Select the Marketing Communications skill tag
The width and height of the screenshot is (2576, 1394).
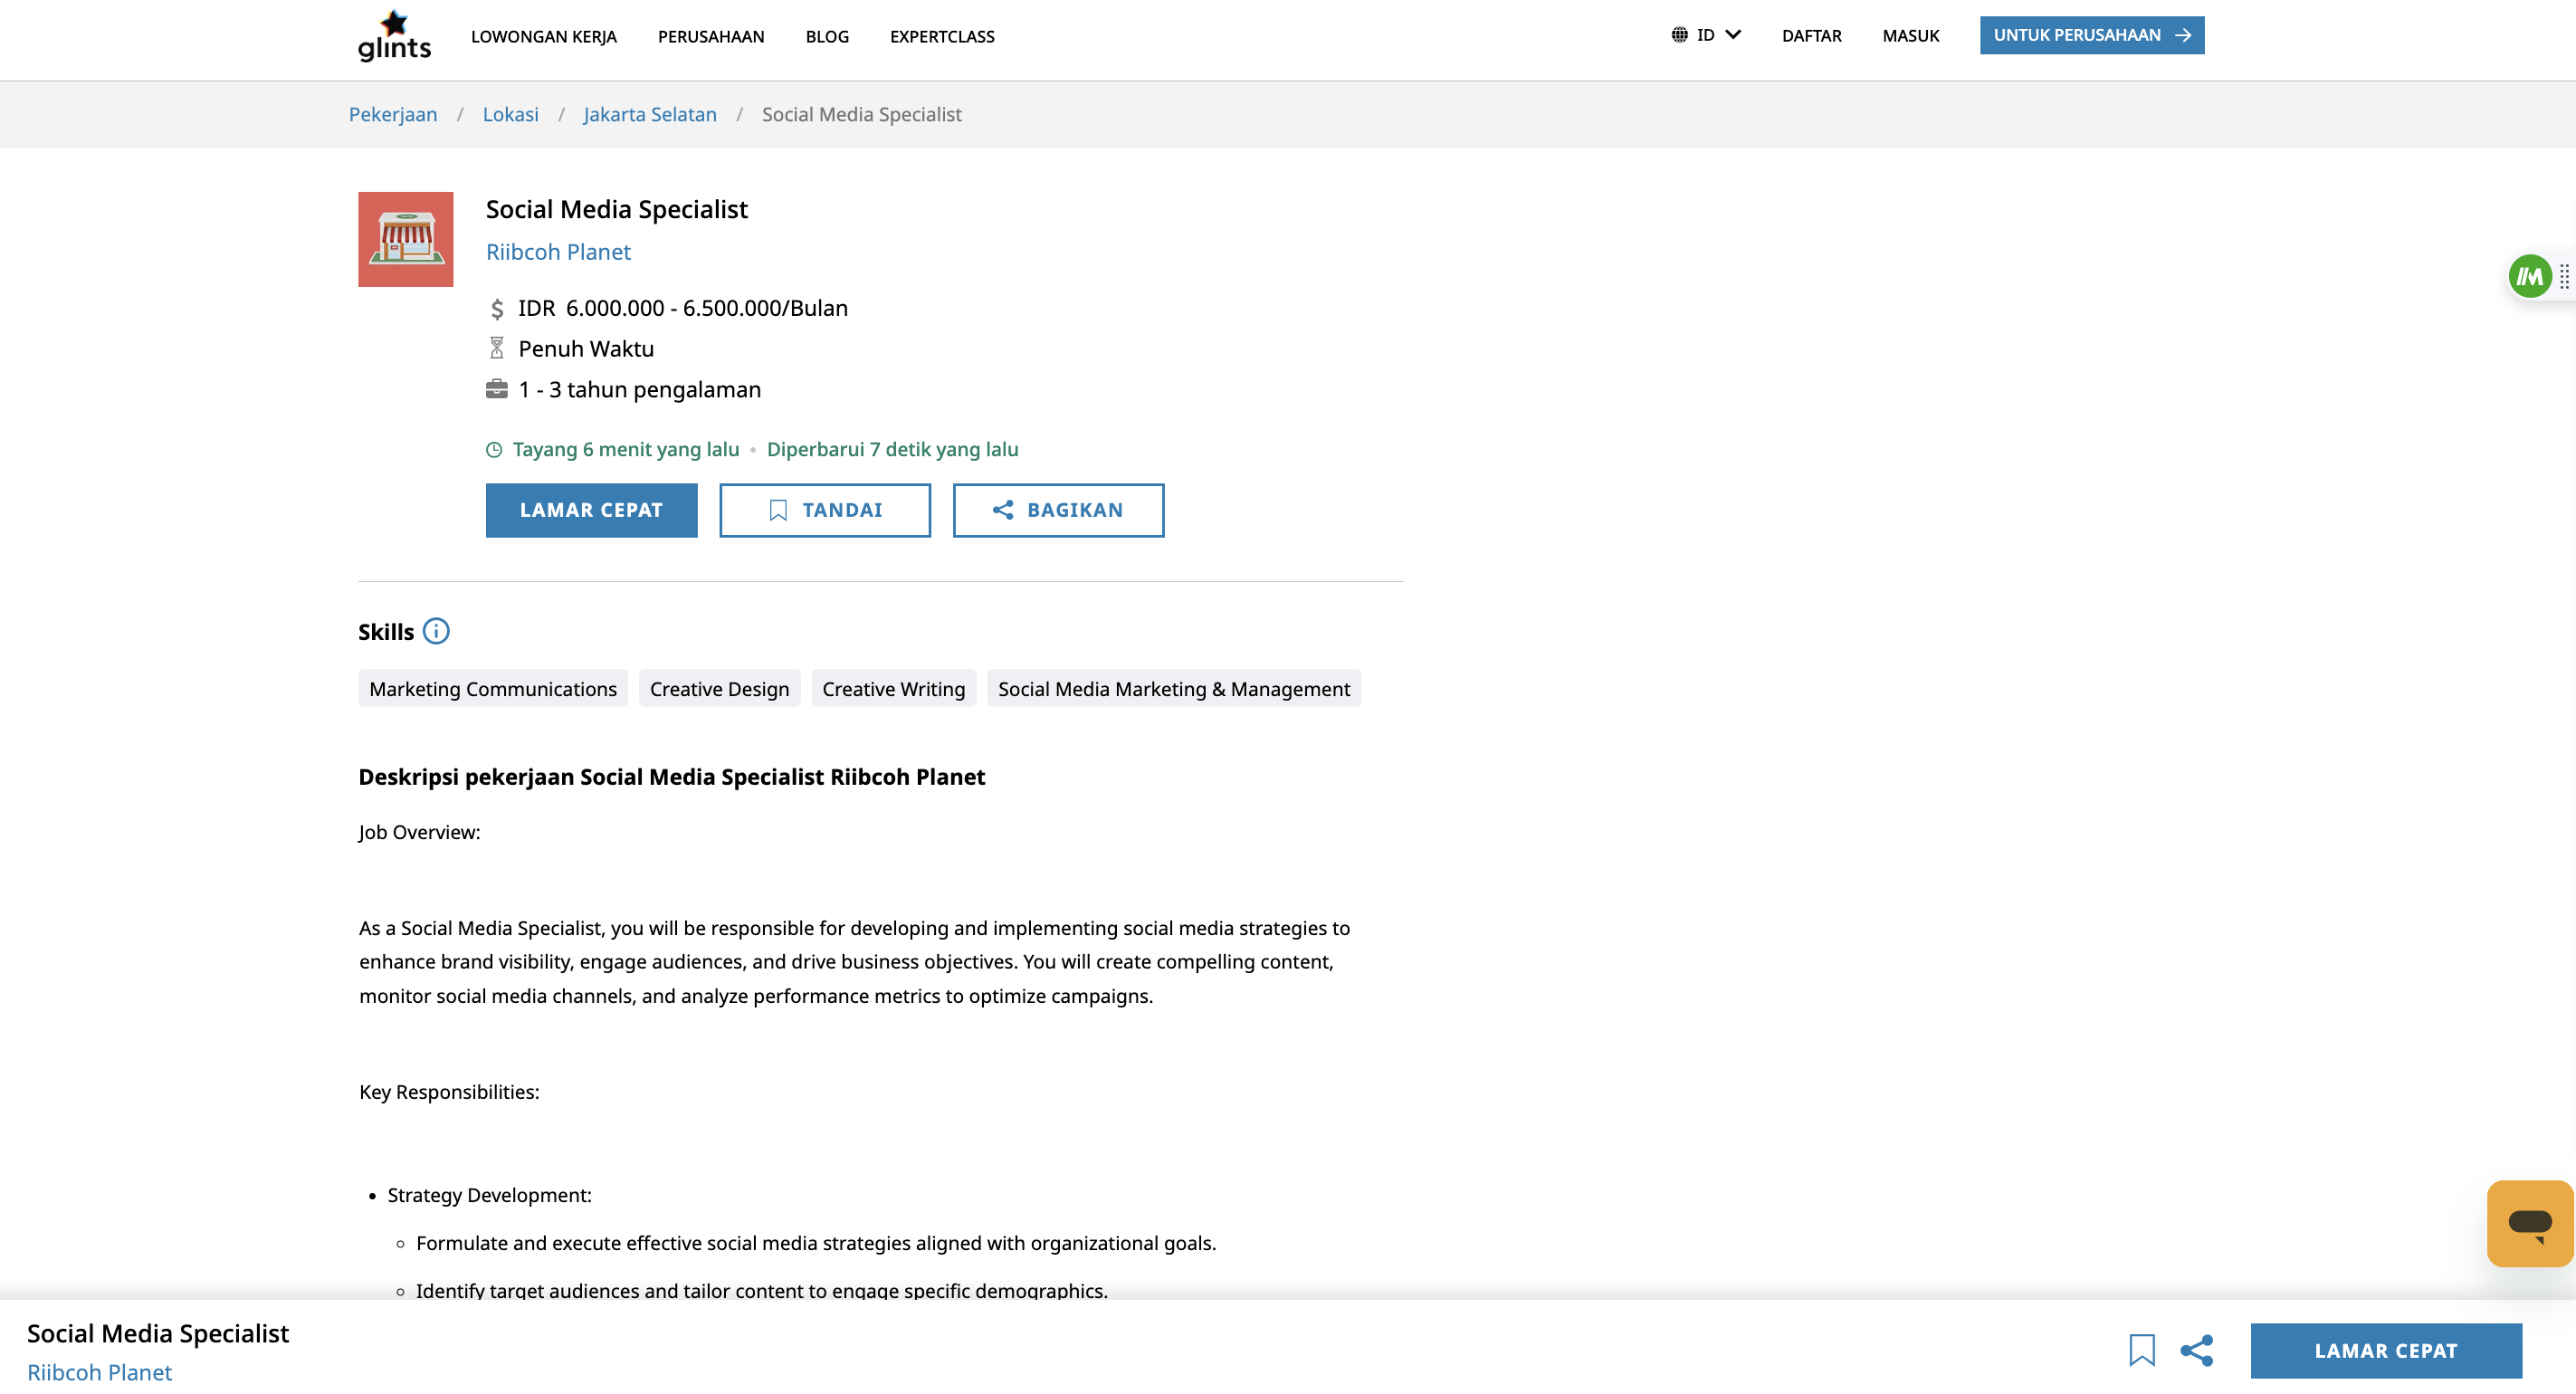493,688
